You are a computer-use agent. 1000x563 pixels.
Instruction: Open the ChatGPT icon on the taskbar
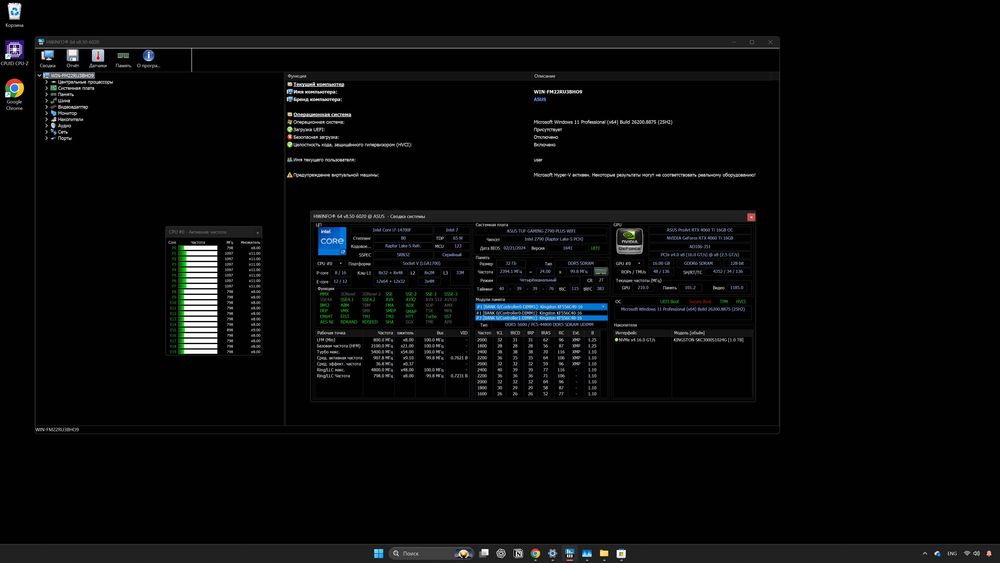point(501,553)
